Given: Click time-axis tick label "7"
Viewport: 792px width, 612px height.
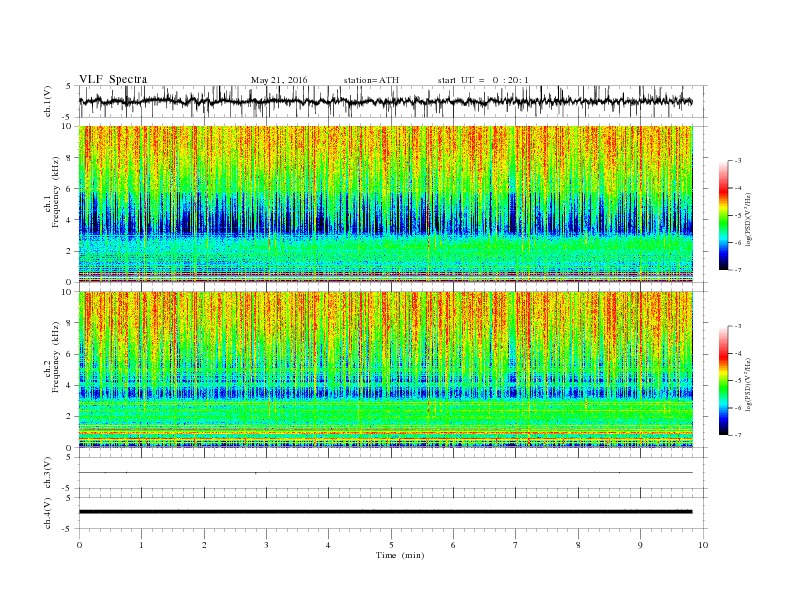Looking at the screenshot, I should [516, 545].
